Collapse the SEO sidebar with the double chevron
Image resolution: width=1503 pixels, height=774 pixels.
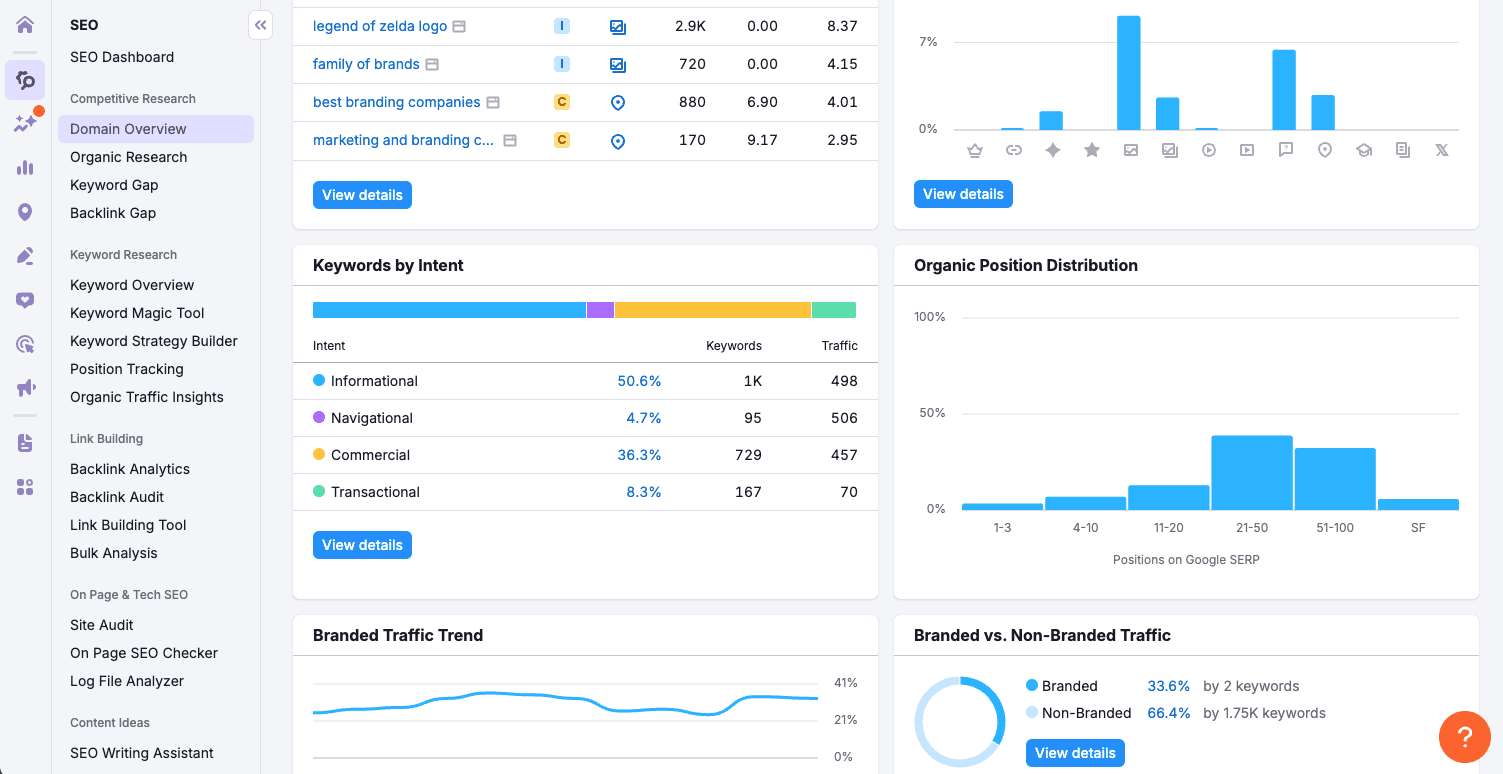coord(261,25)
